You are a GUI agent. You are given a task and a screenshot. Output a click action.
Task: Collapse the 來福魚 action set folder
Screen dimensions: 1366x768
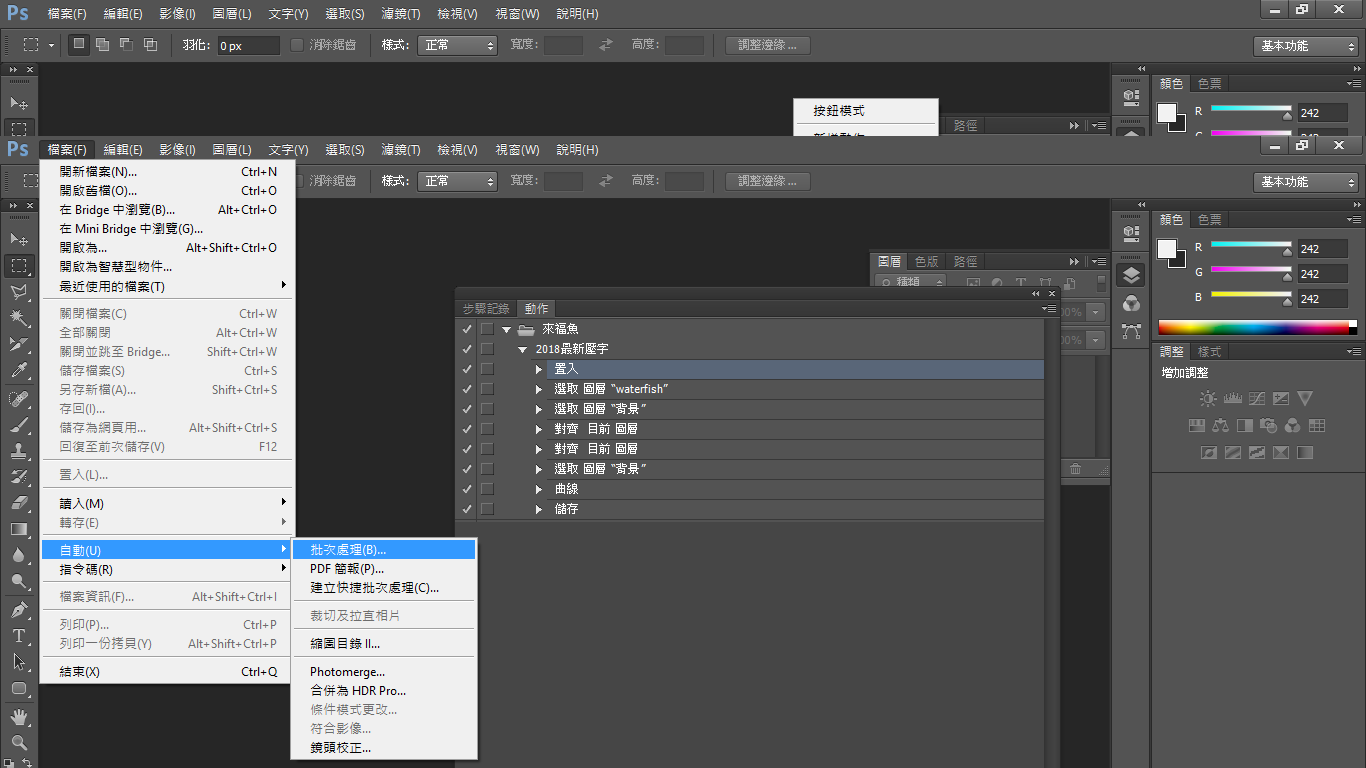coord(507,329)
